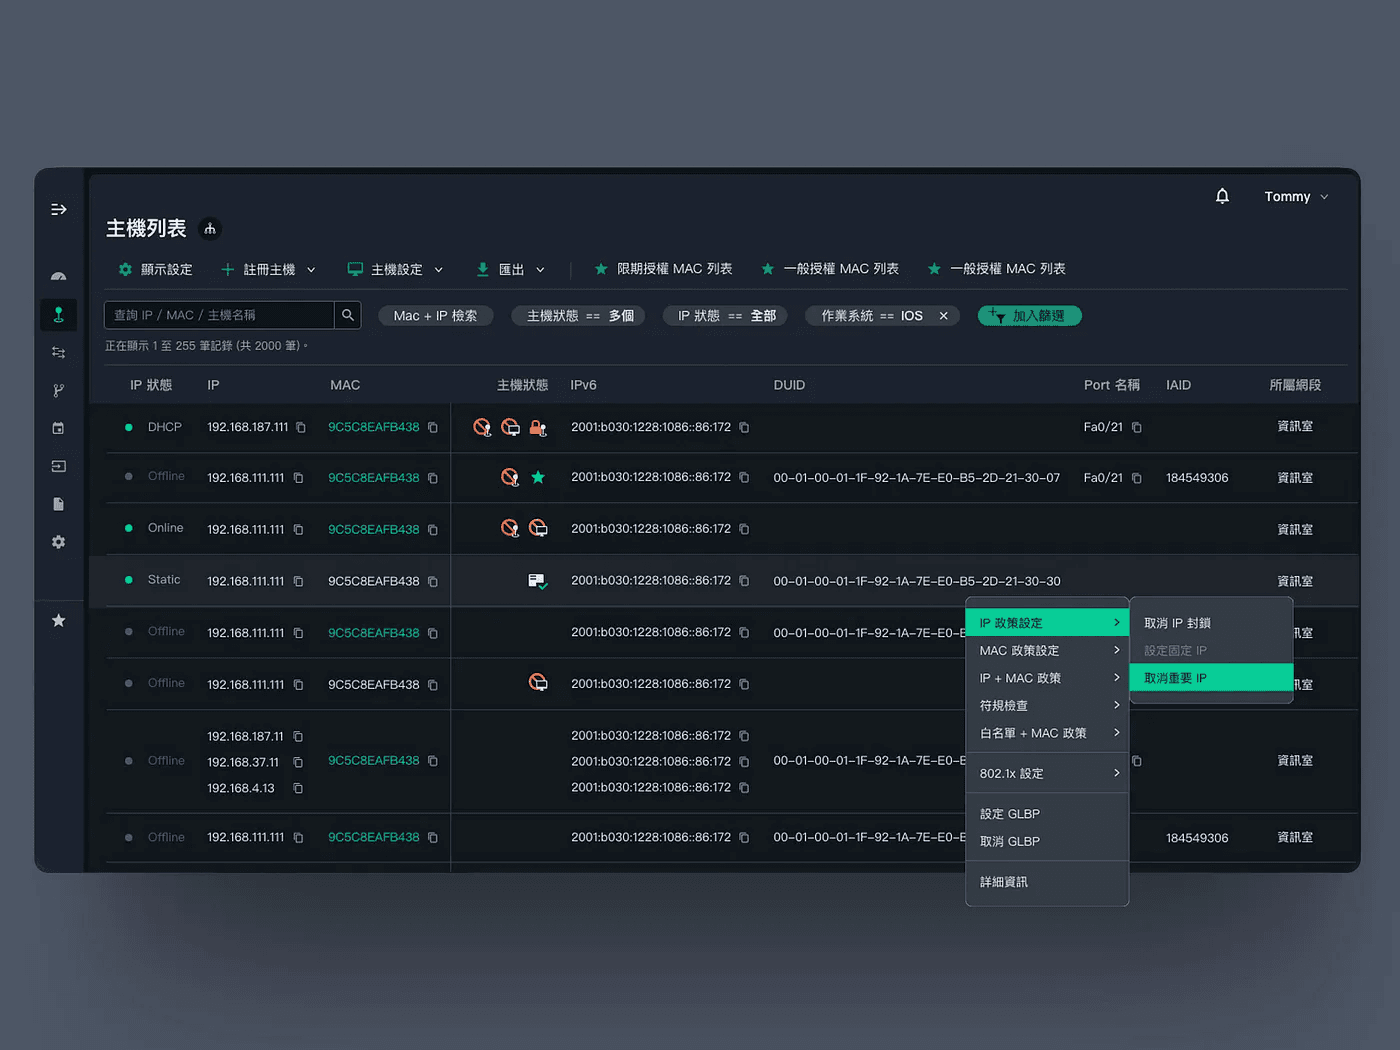
Task: Copy the DHCP row IP 192.168.187.111
Action: point(300,427)
